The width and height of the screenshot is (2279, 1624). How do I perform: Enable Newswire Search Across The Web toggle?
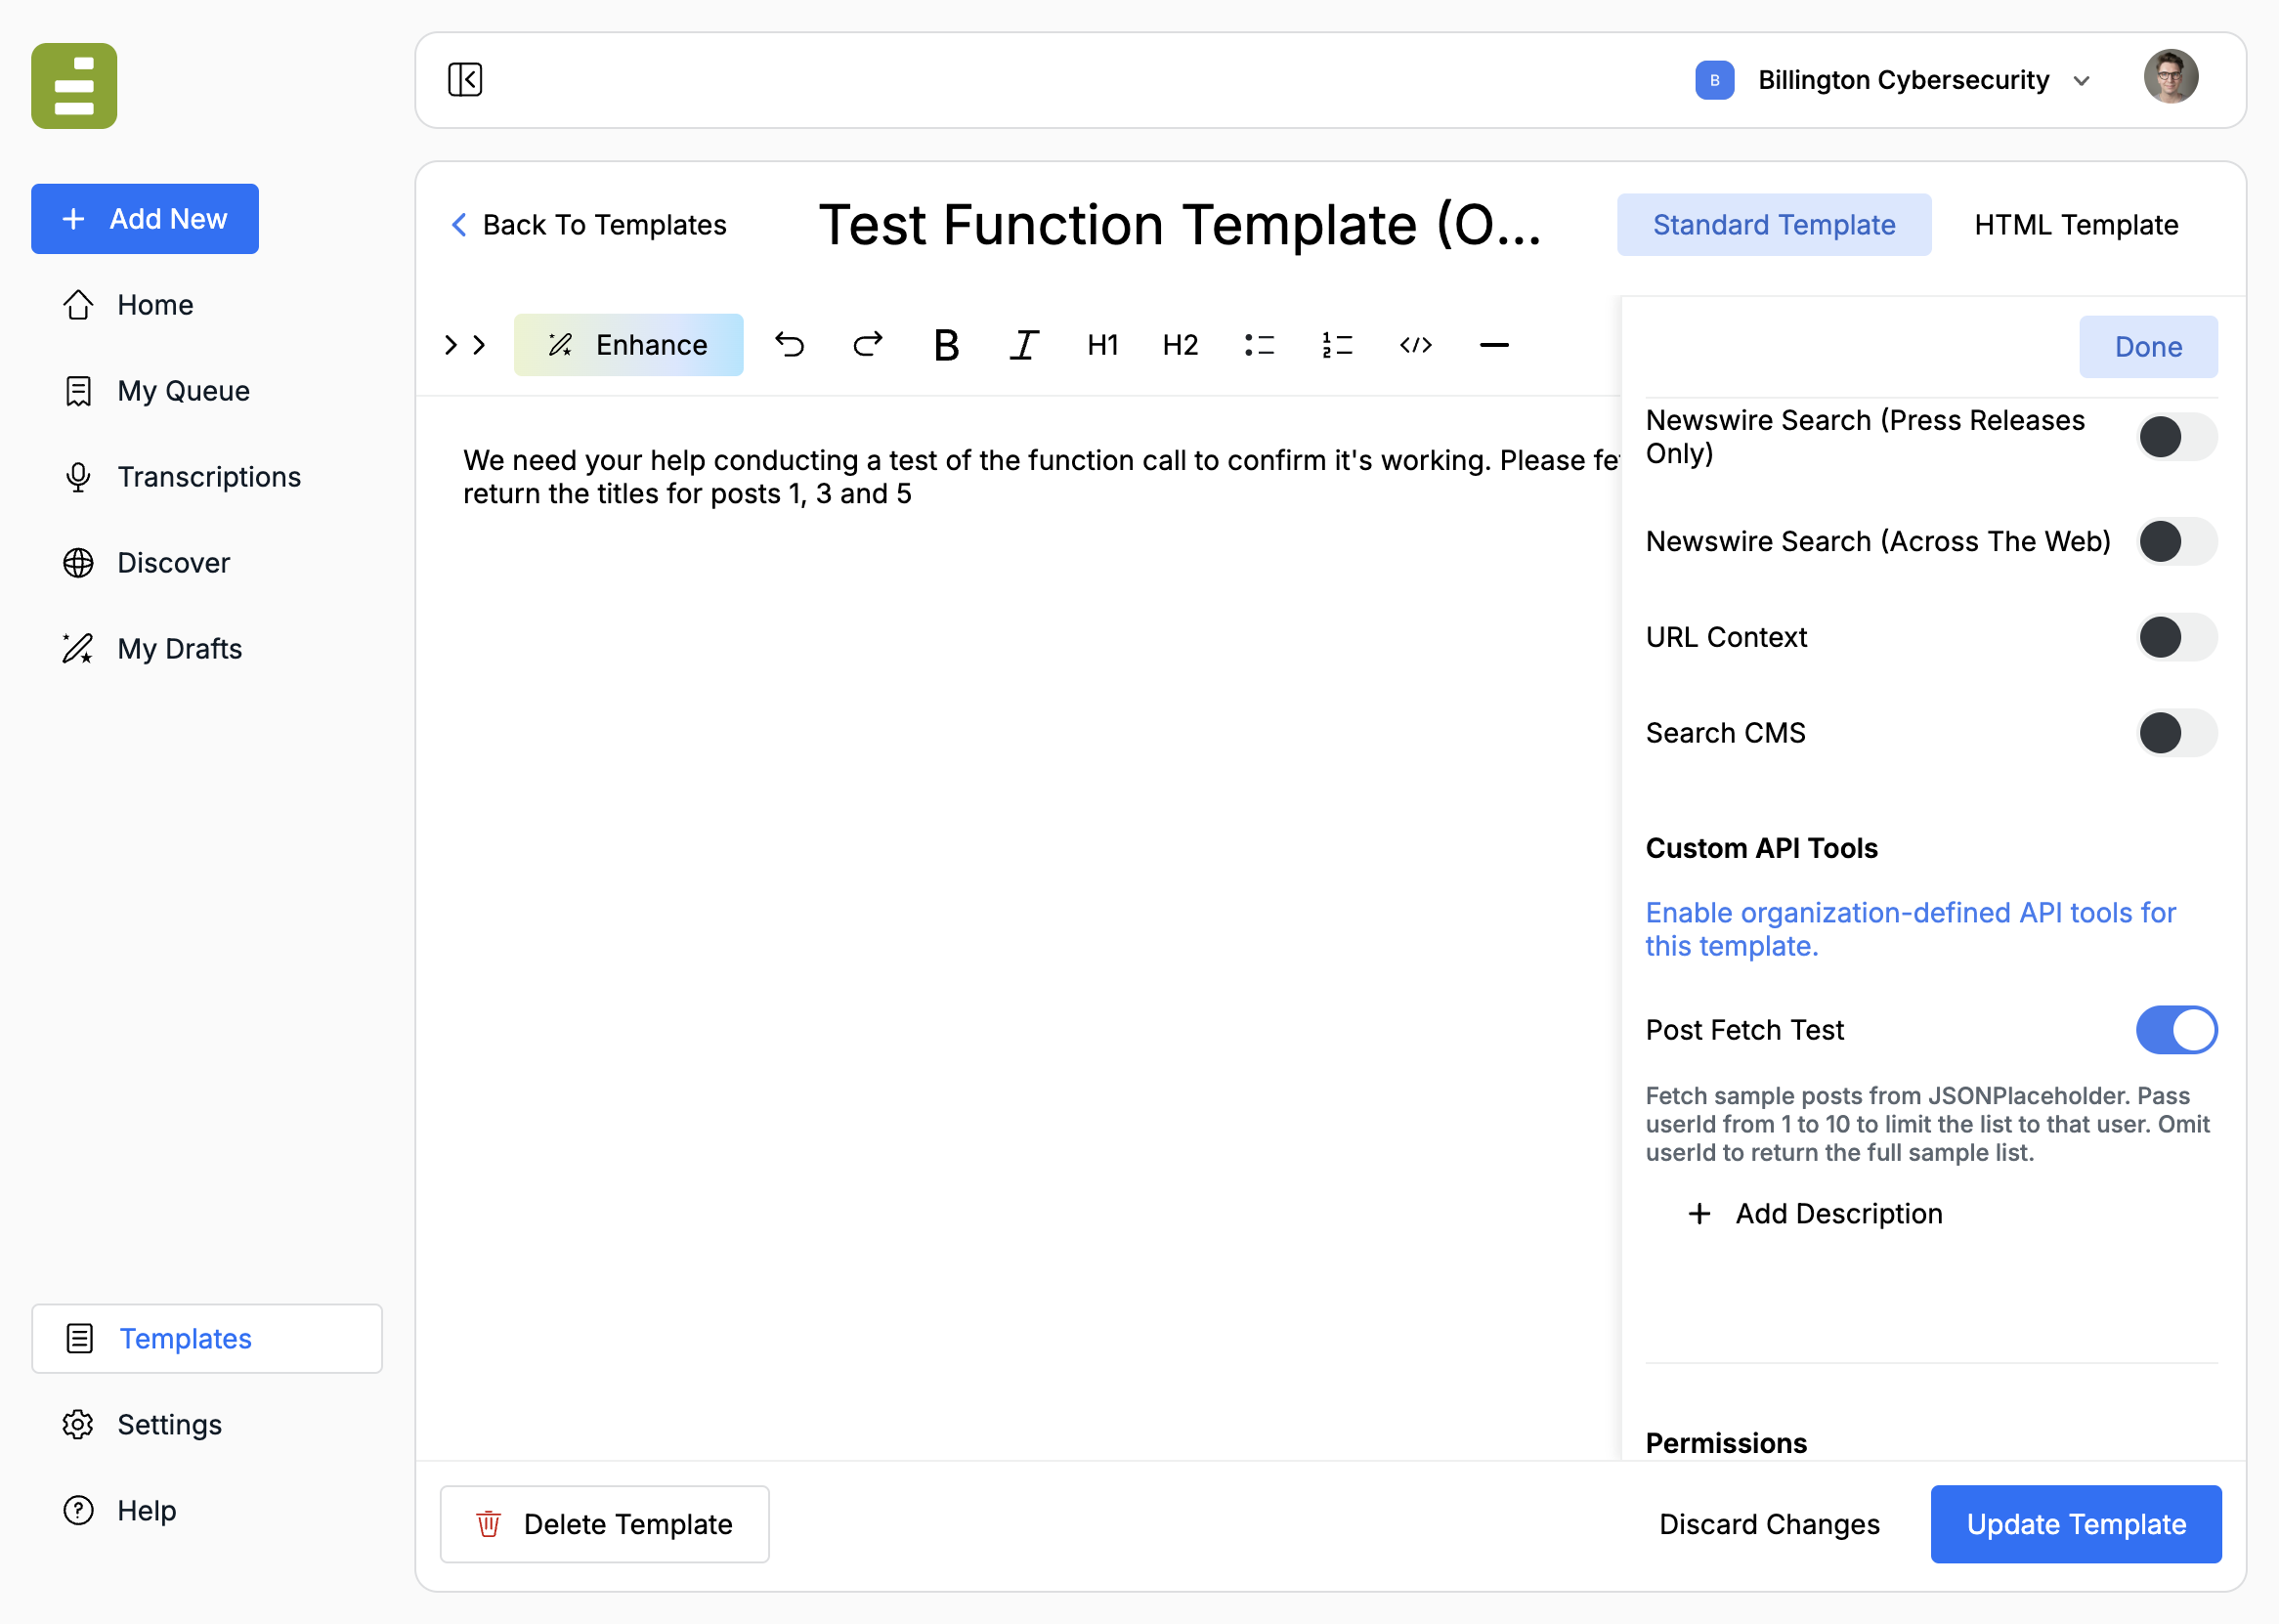2176,541
